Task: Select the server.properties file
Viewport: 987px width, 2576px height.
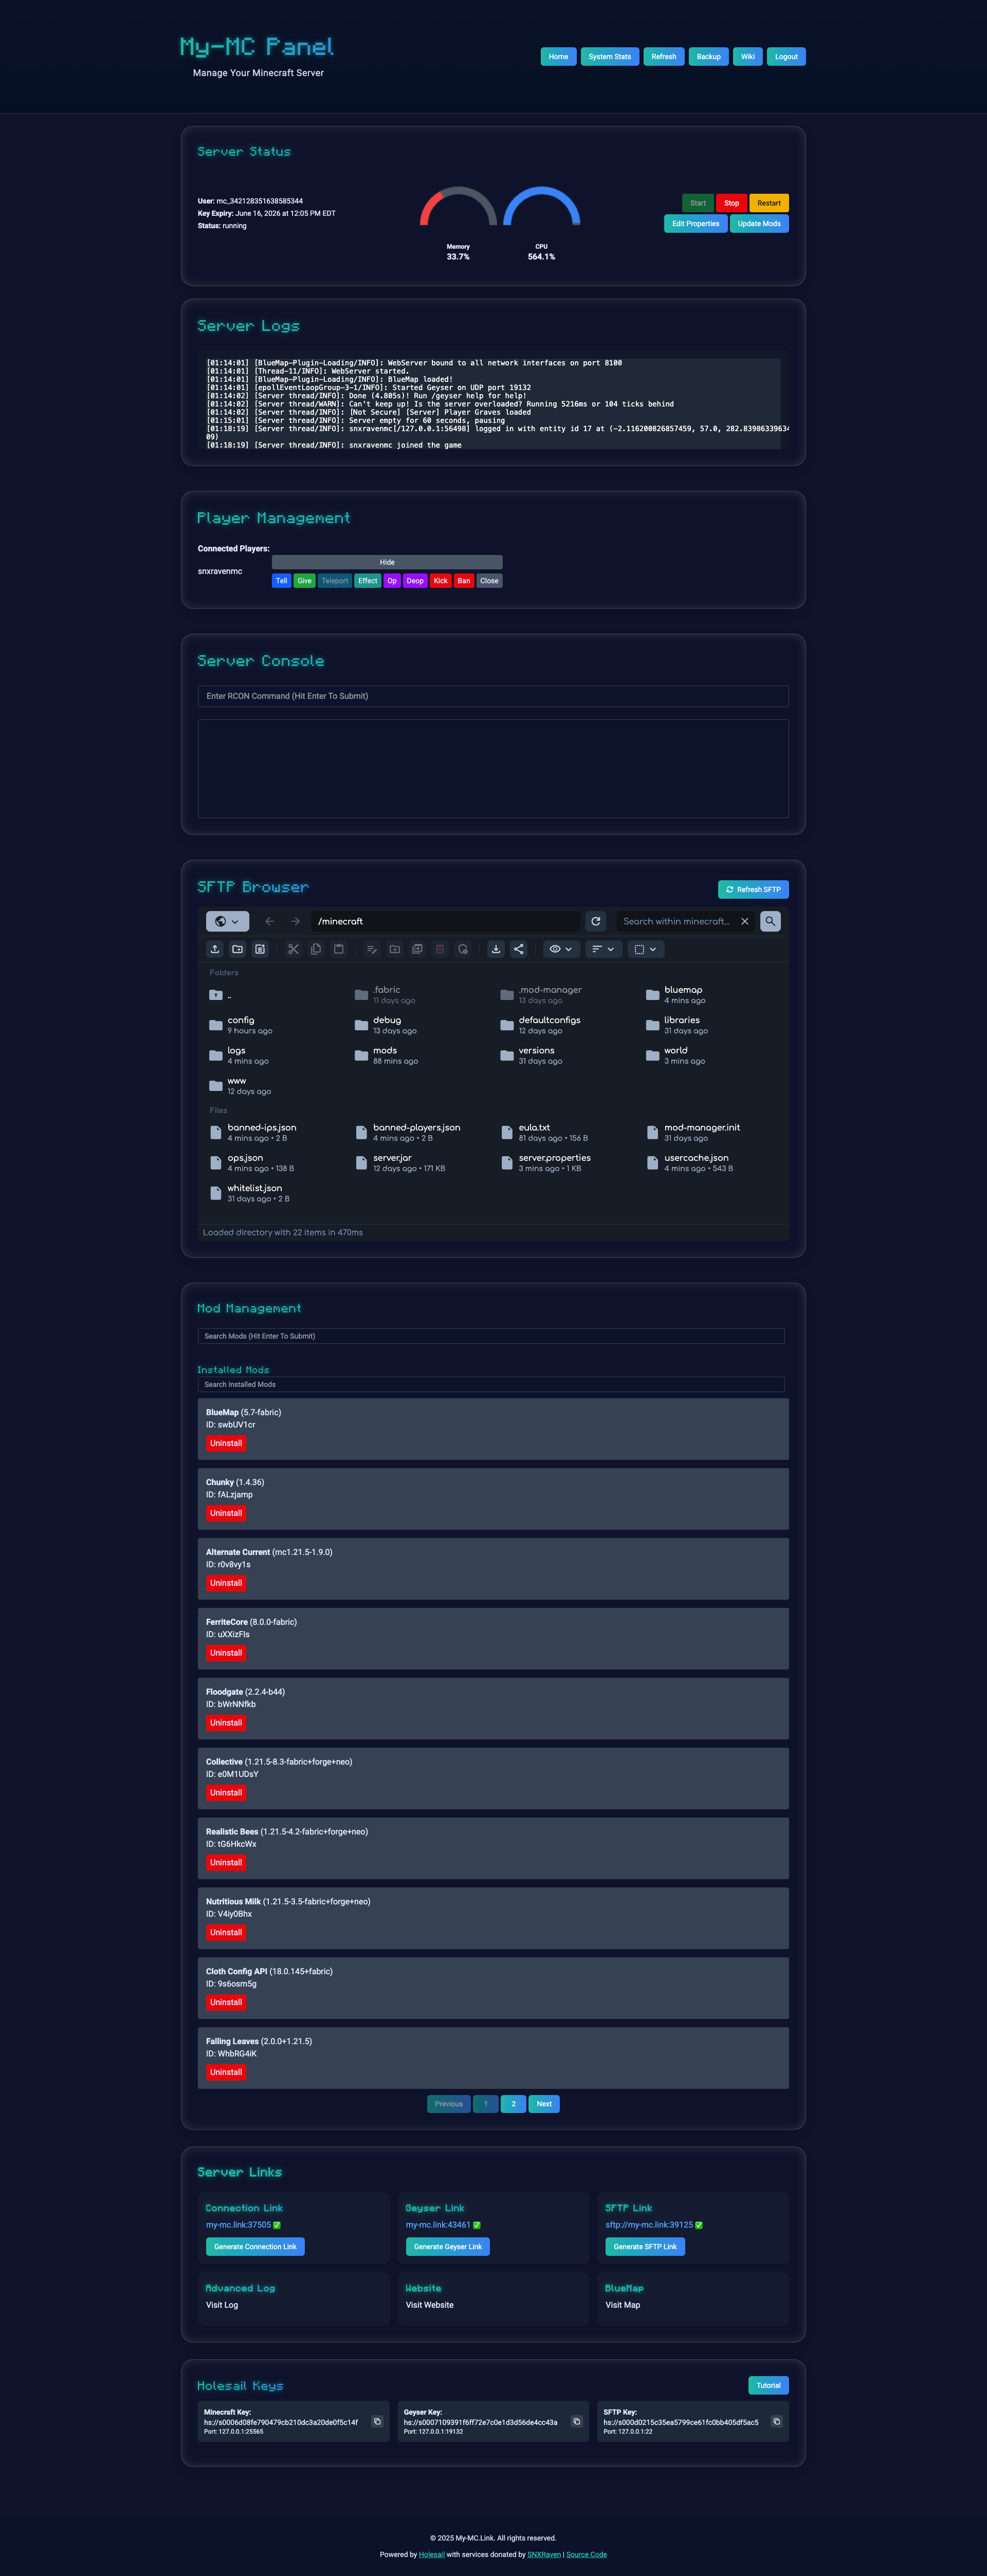Action: point(546,1162)
